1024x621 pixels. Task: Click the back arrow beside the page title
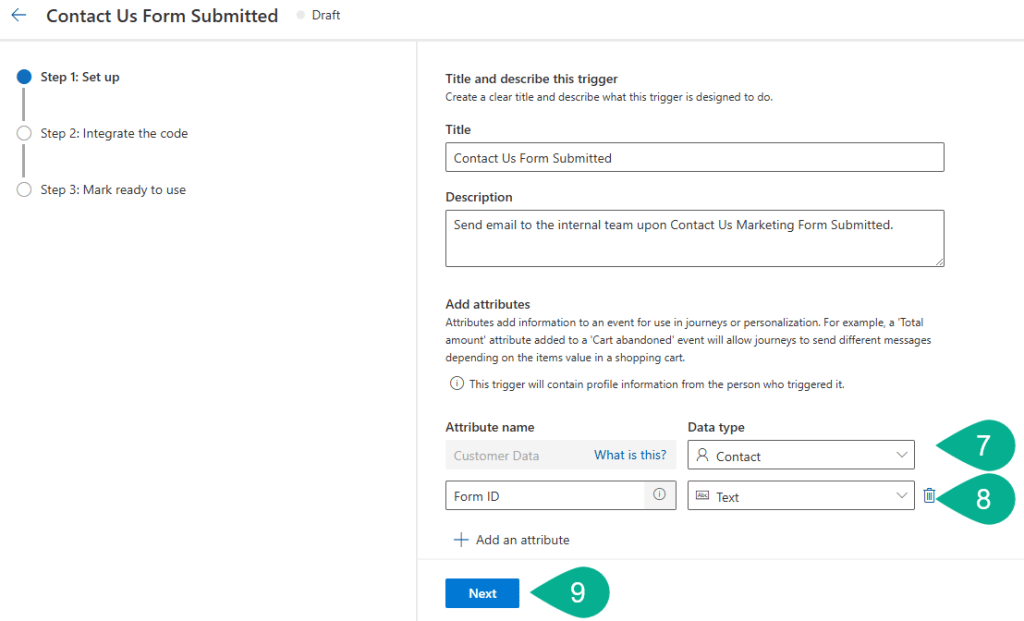coord(18,16)
